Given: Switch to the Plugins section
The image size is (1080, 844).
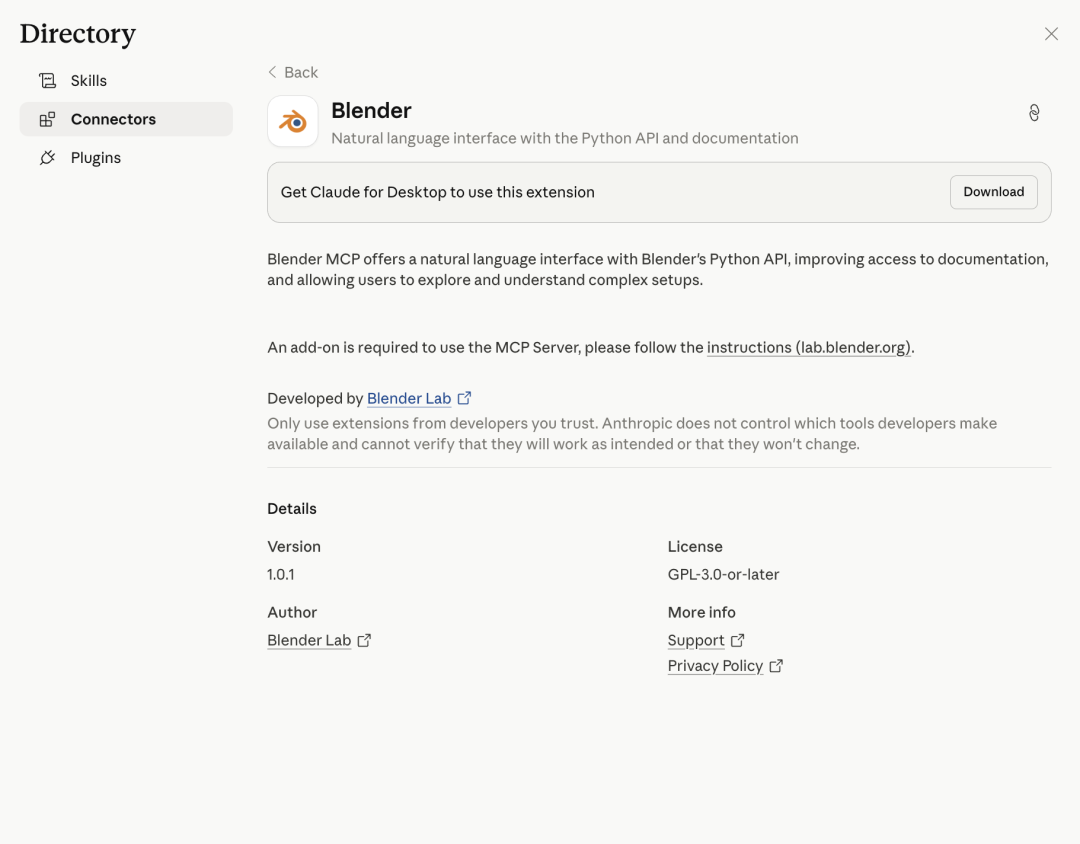Looking at the screenshot, I should [96, 158].
